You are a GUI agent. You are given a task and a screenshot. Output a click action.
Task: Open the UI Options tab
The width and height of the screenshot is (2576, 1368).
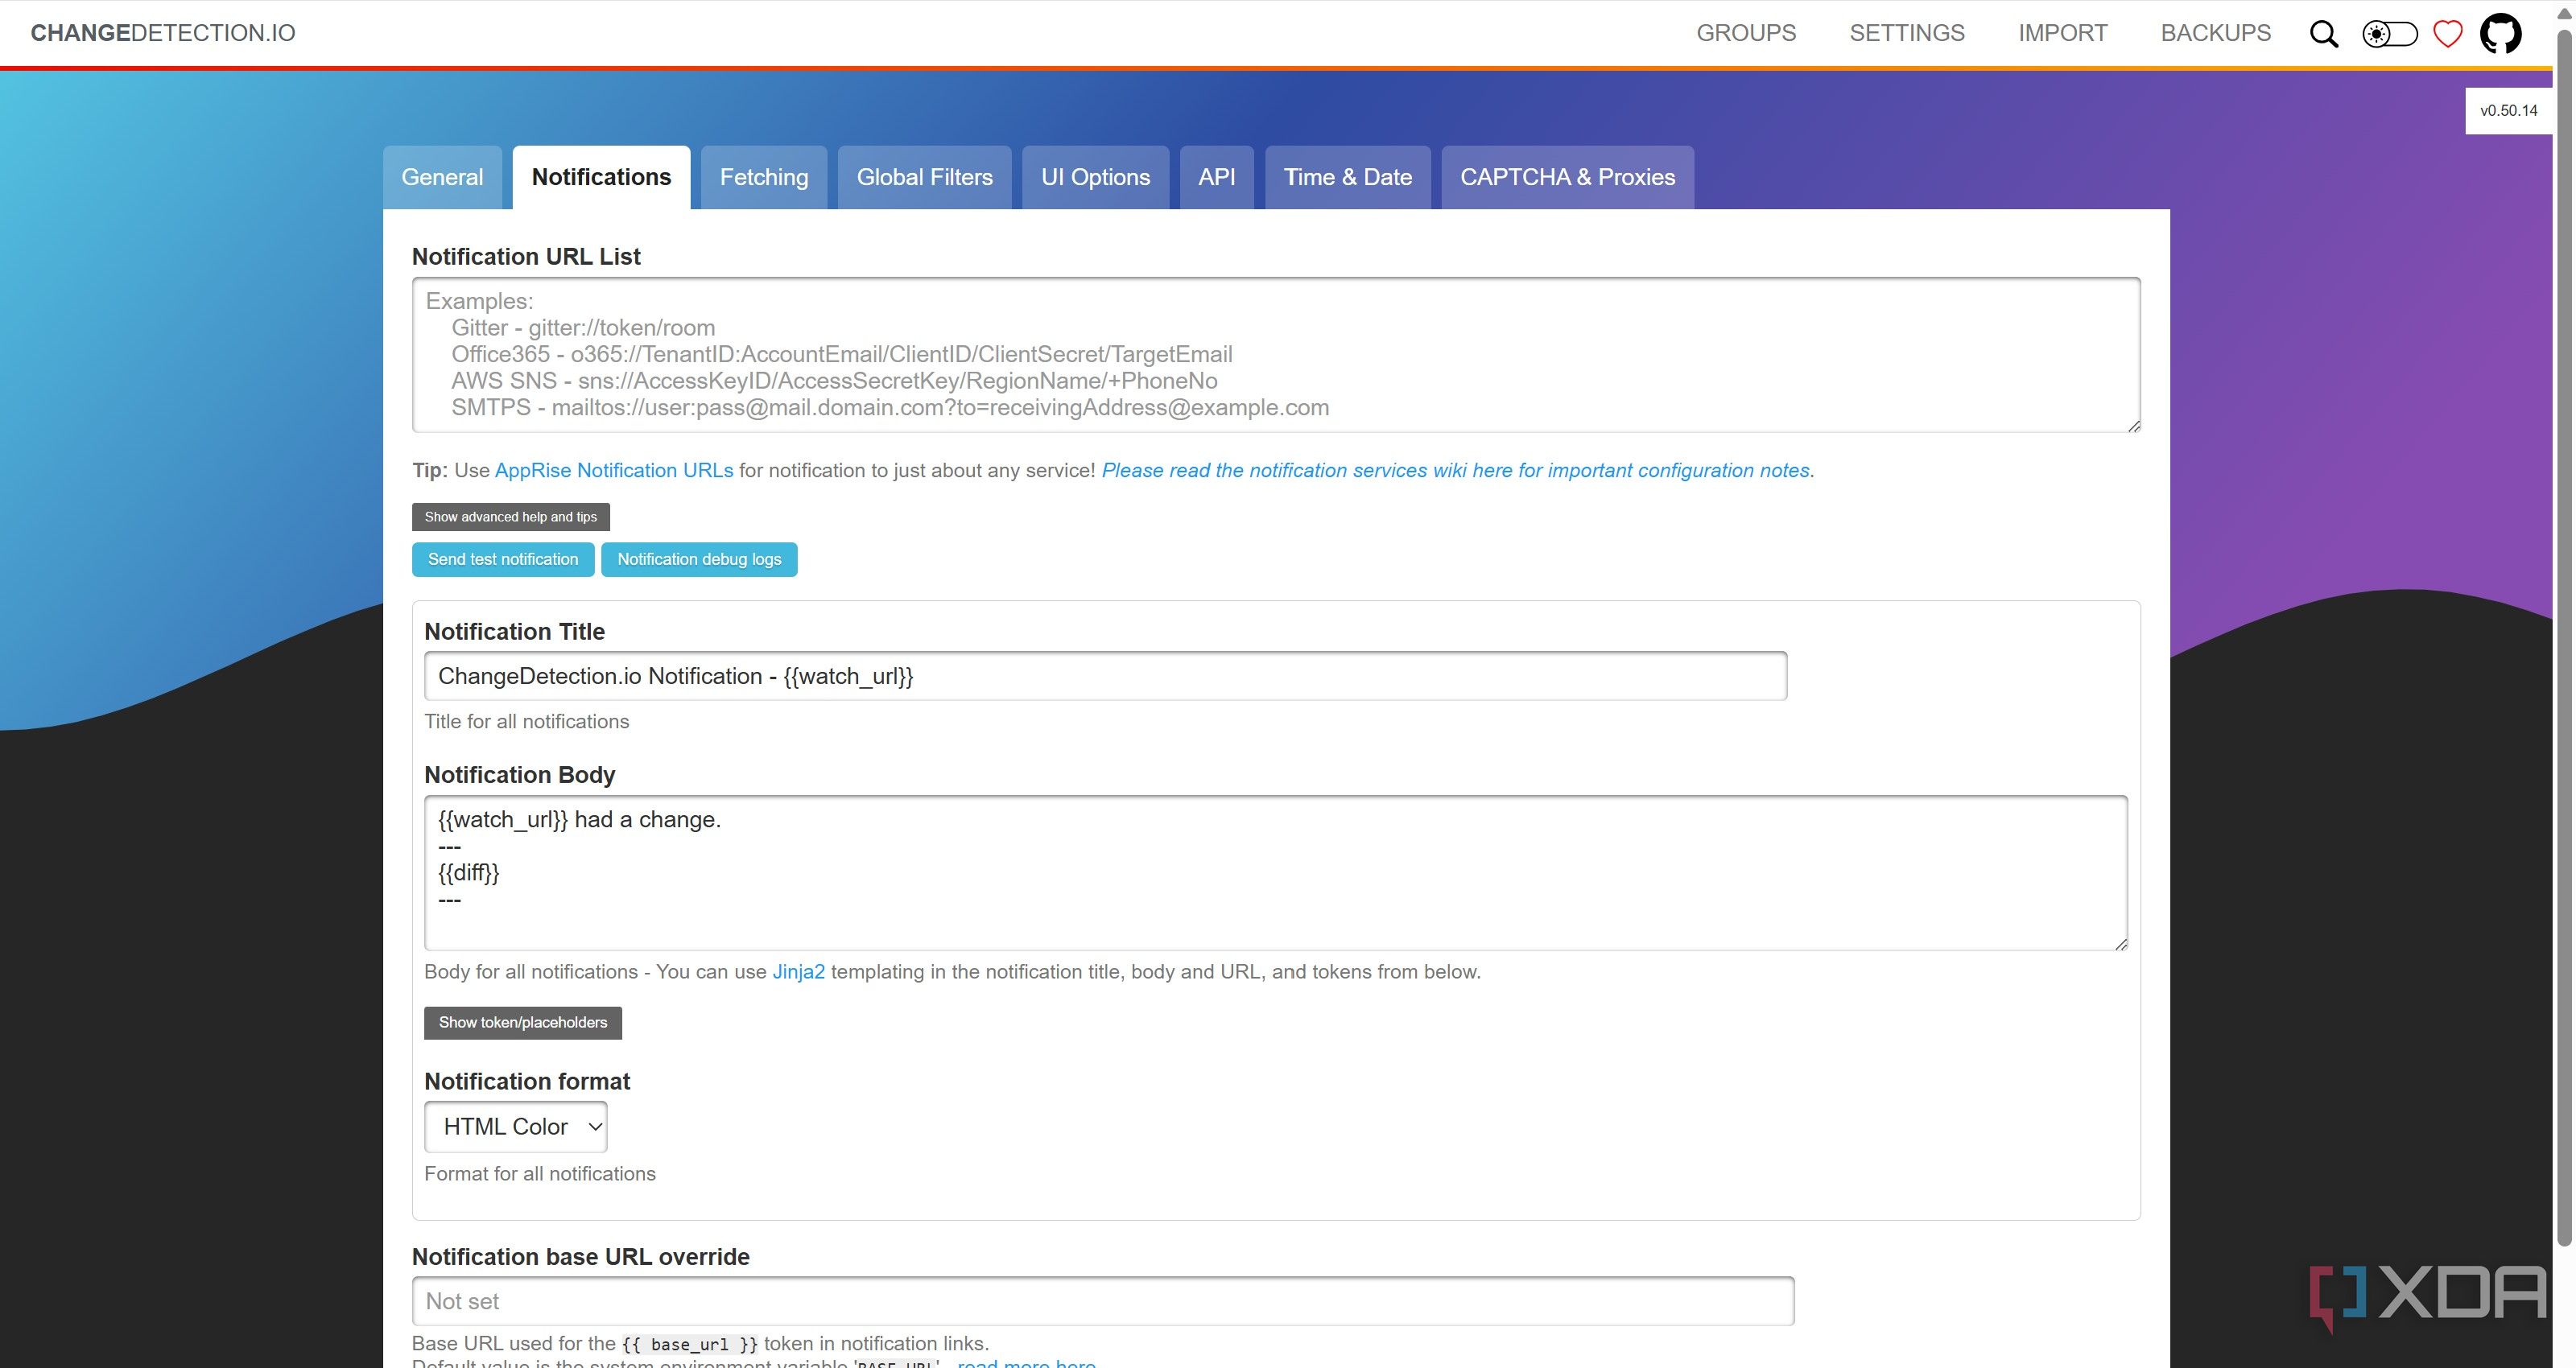click(x=1095, y=177)
